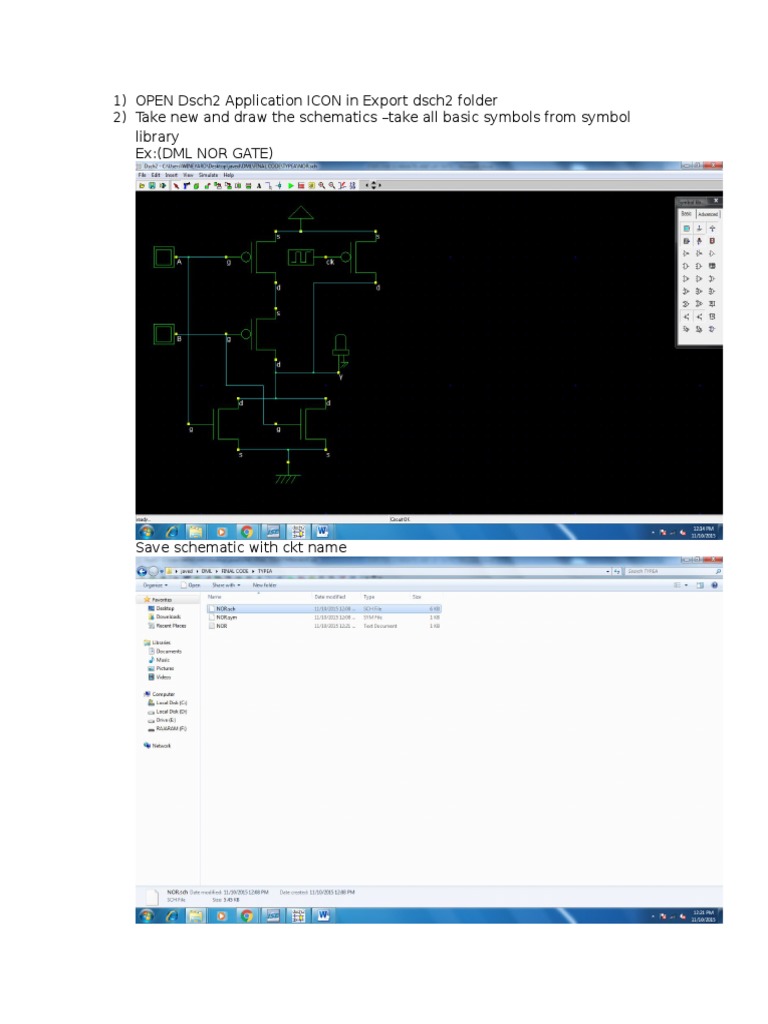Click the output LED Y symbol
The image size is (768, 1024).
point(340,351)
